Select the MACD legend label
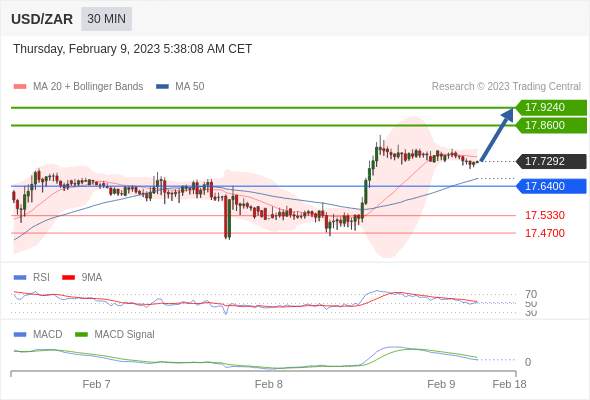Screen dimensions: 590x400 tap(48, 334)
